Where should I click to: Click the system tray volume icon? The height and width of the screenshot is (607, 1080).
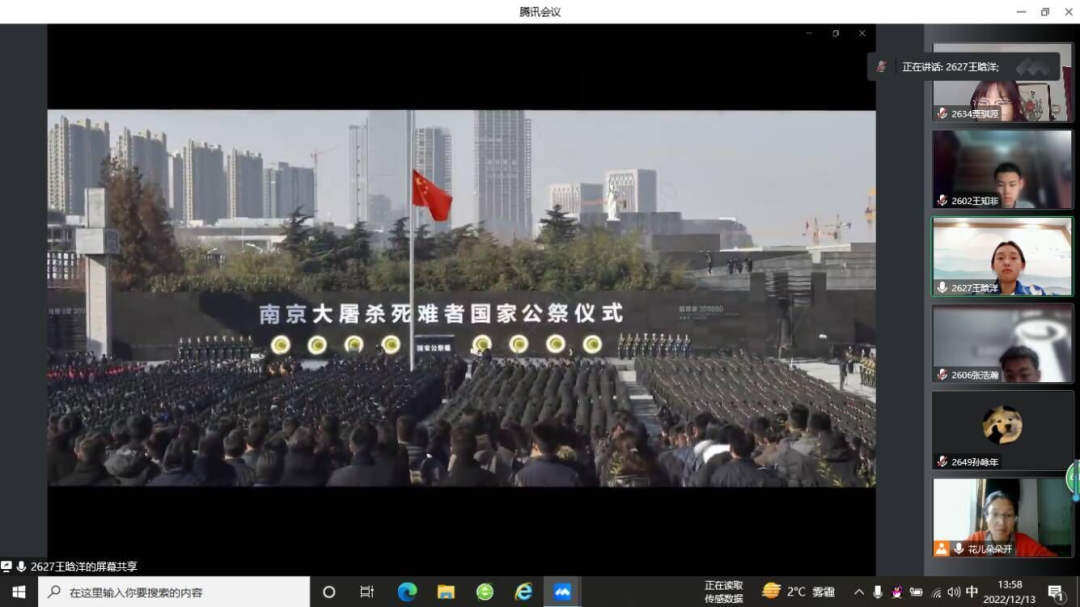coord(953,592)
